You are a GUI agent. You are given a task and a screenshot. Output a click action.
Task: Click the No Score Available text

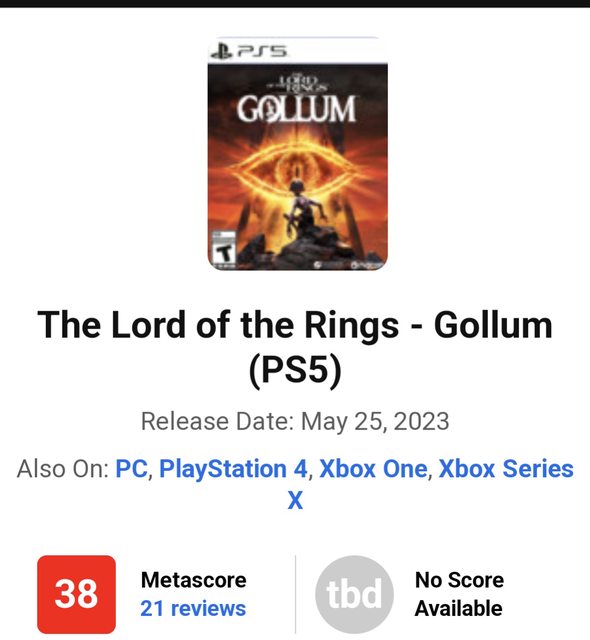pyautogui.click(x=459, y=594)
